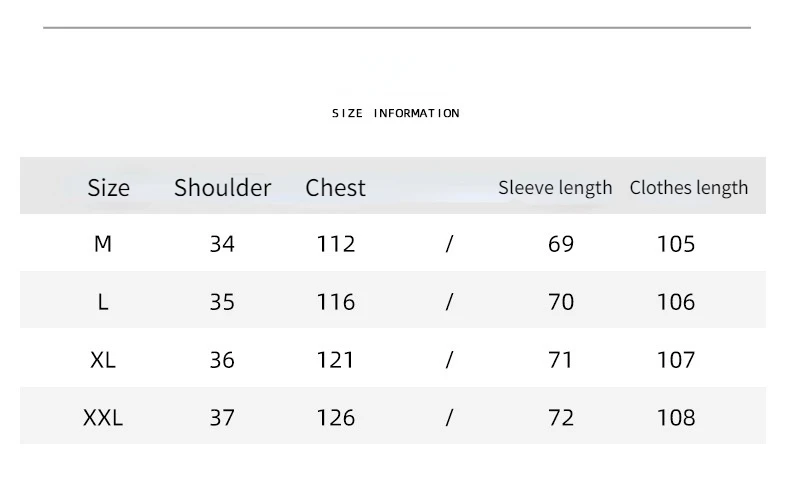Click chest value 126 in XXL row
790x487 pixels.
[336, 418]
